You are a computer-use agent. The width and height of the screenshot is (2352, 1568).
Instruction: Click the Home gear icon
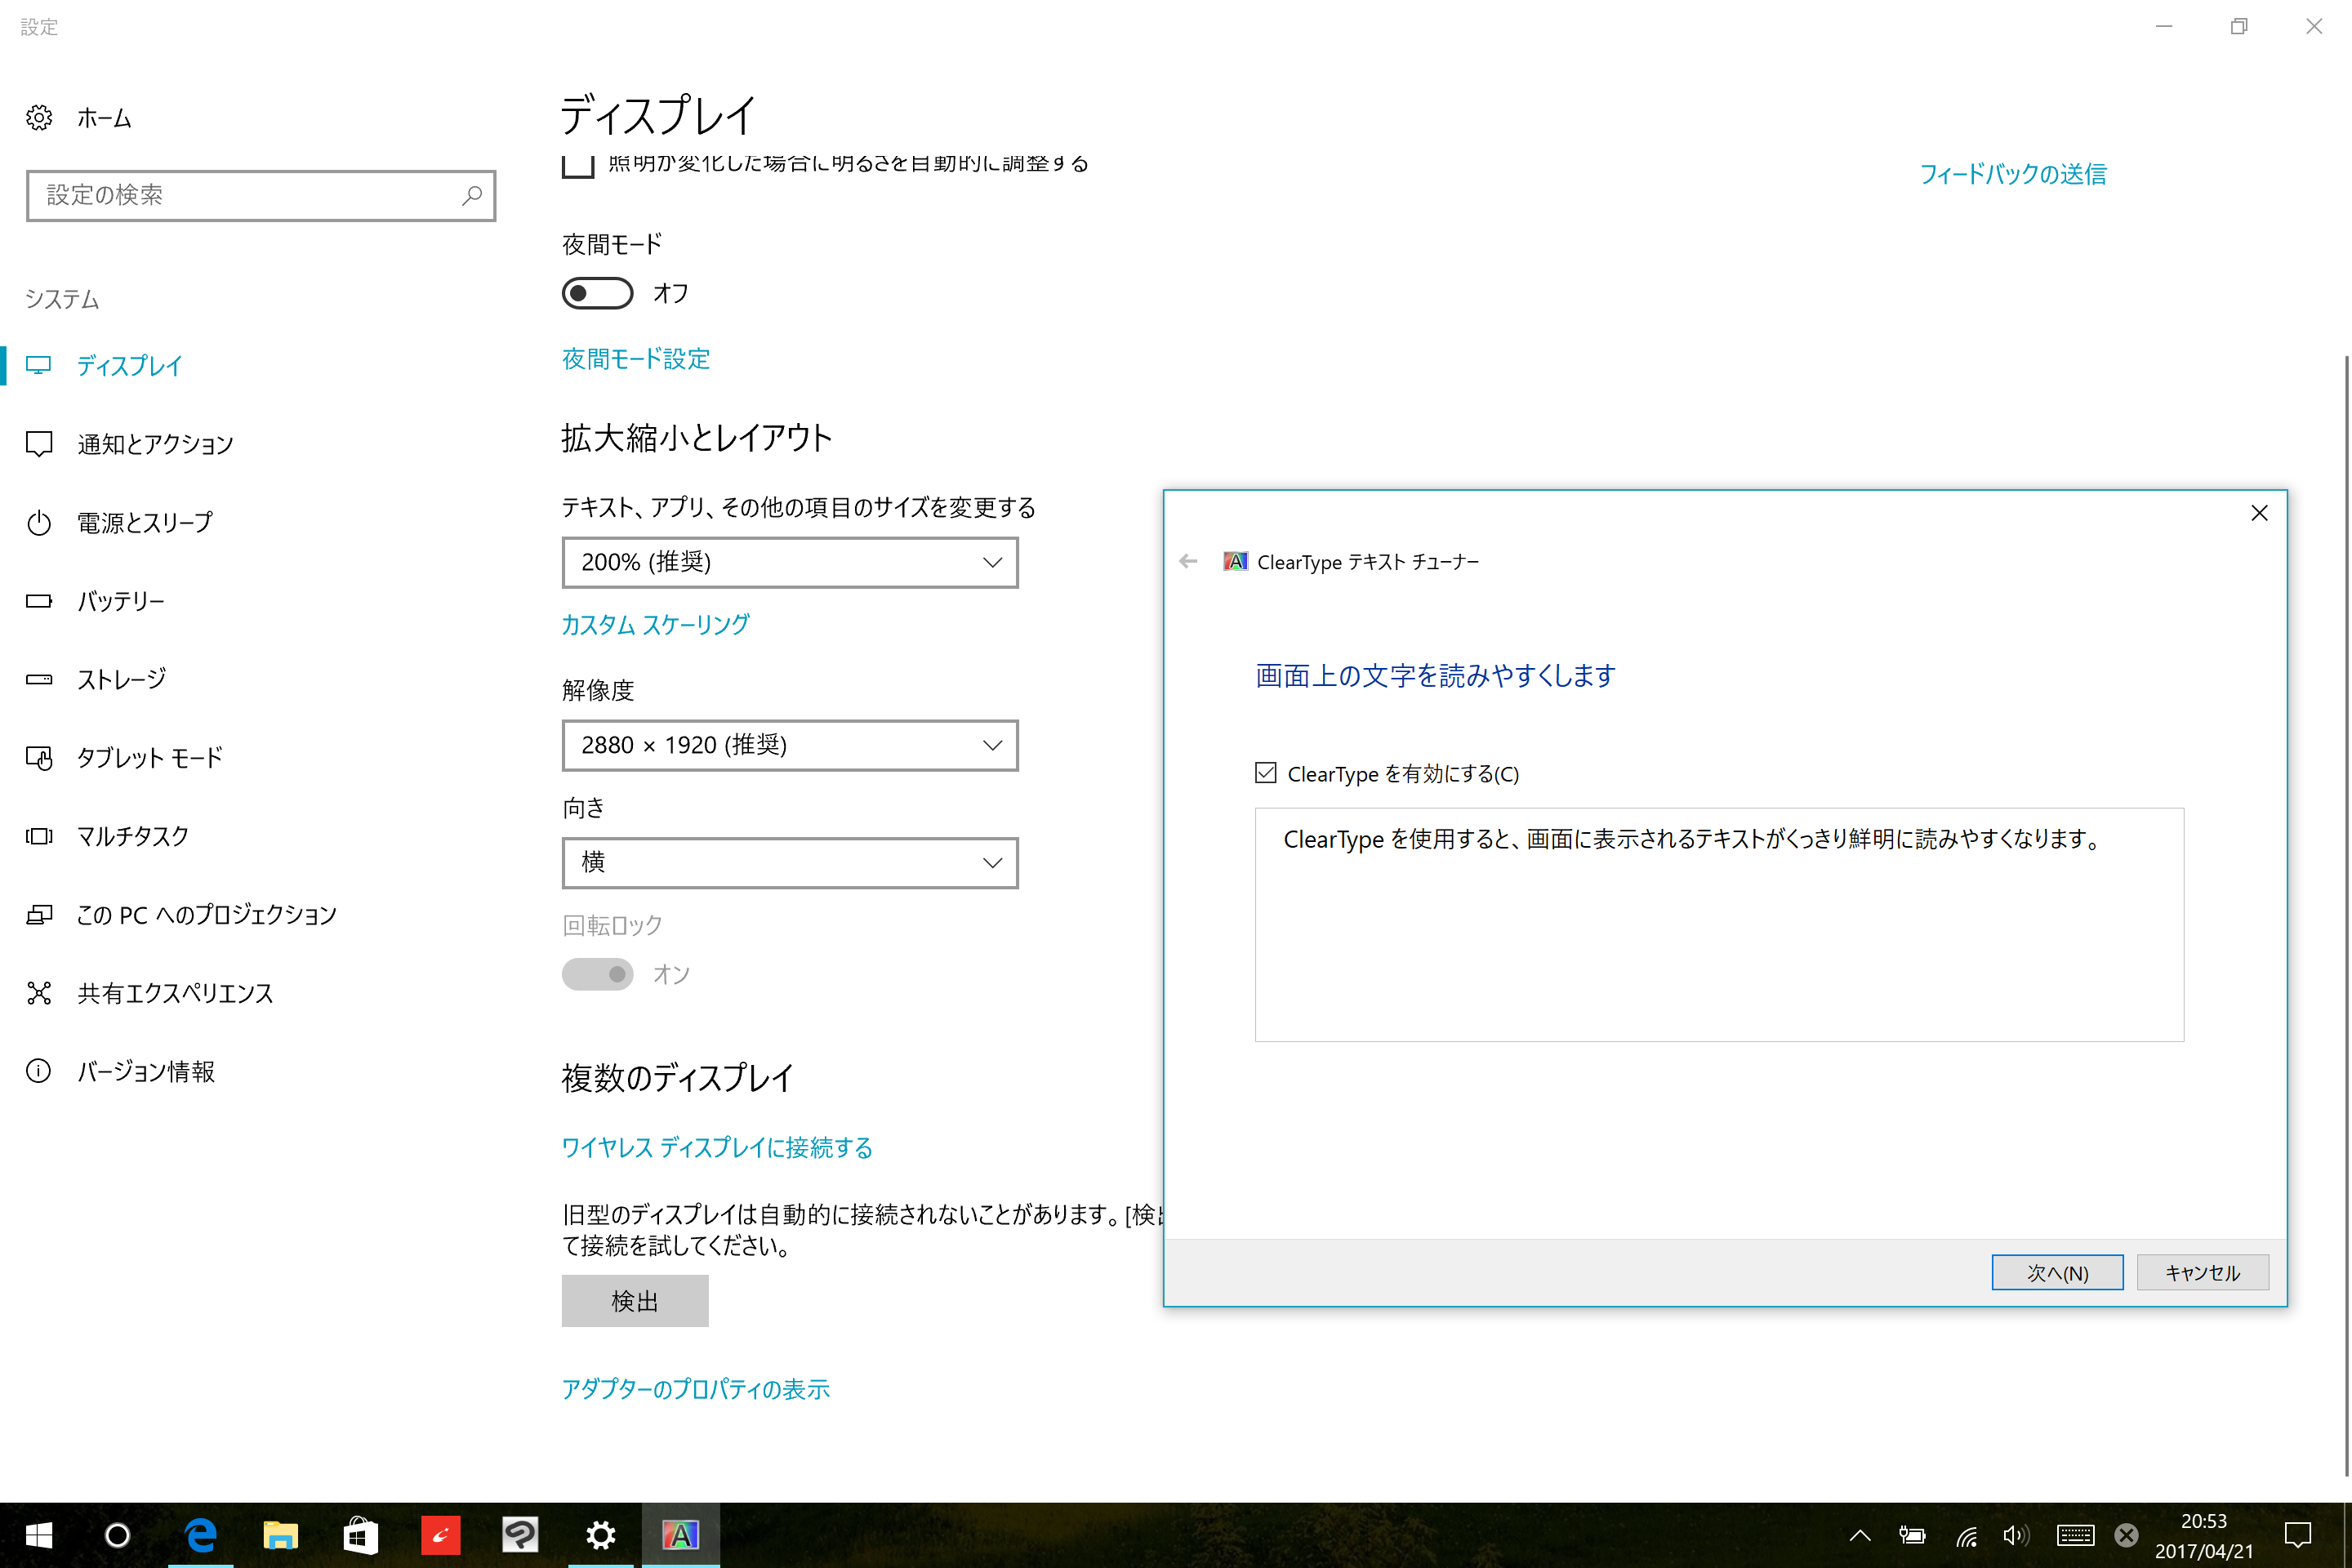tap(39, 118)
